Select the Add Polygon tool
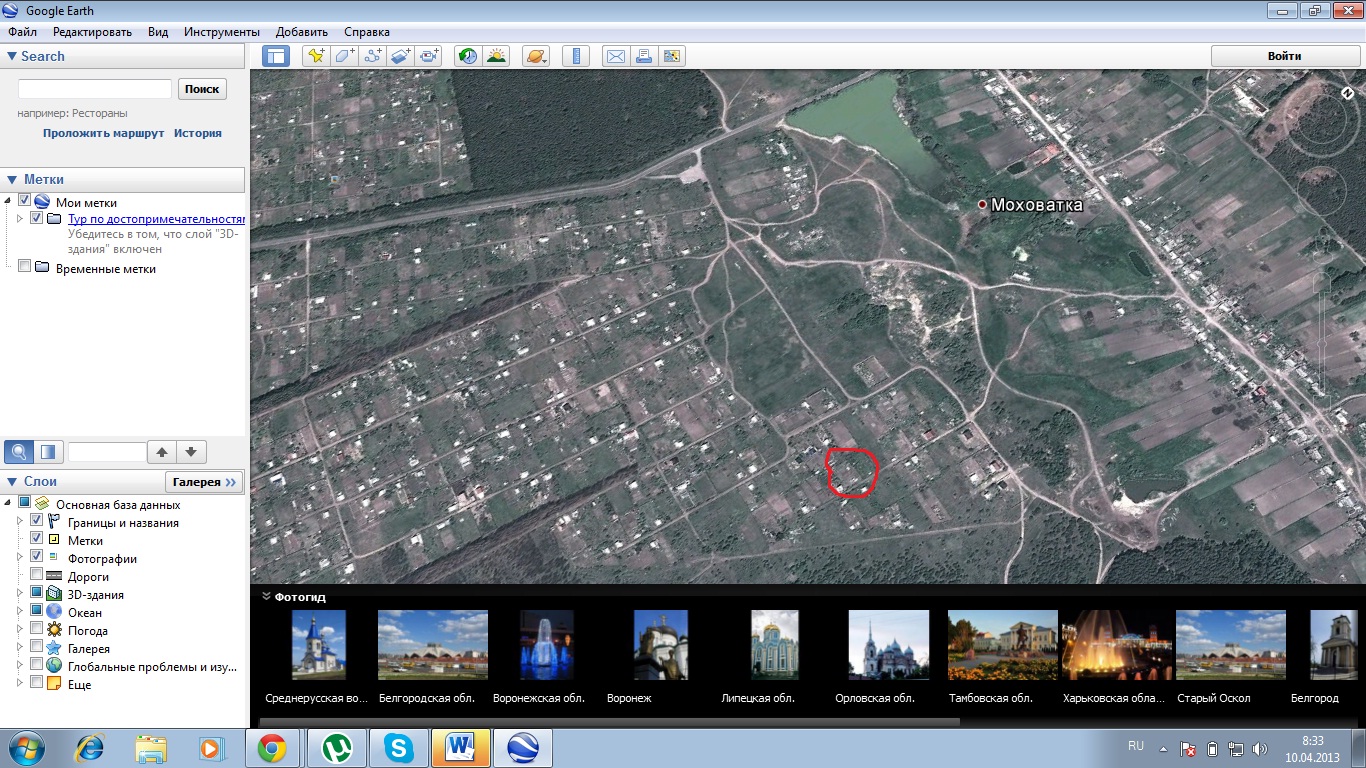1366x768 pixels. coord(345,56)
